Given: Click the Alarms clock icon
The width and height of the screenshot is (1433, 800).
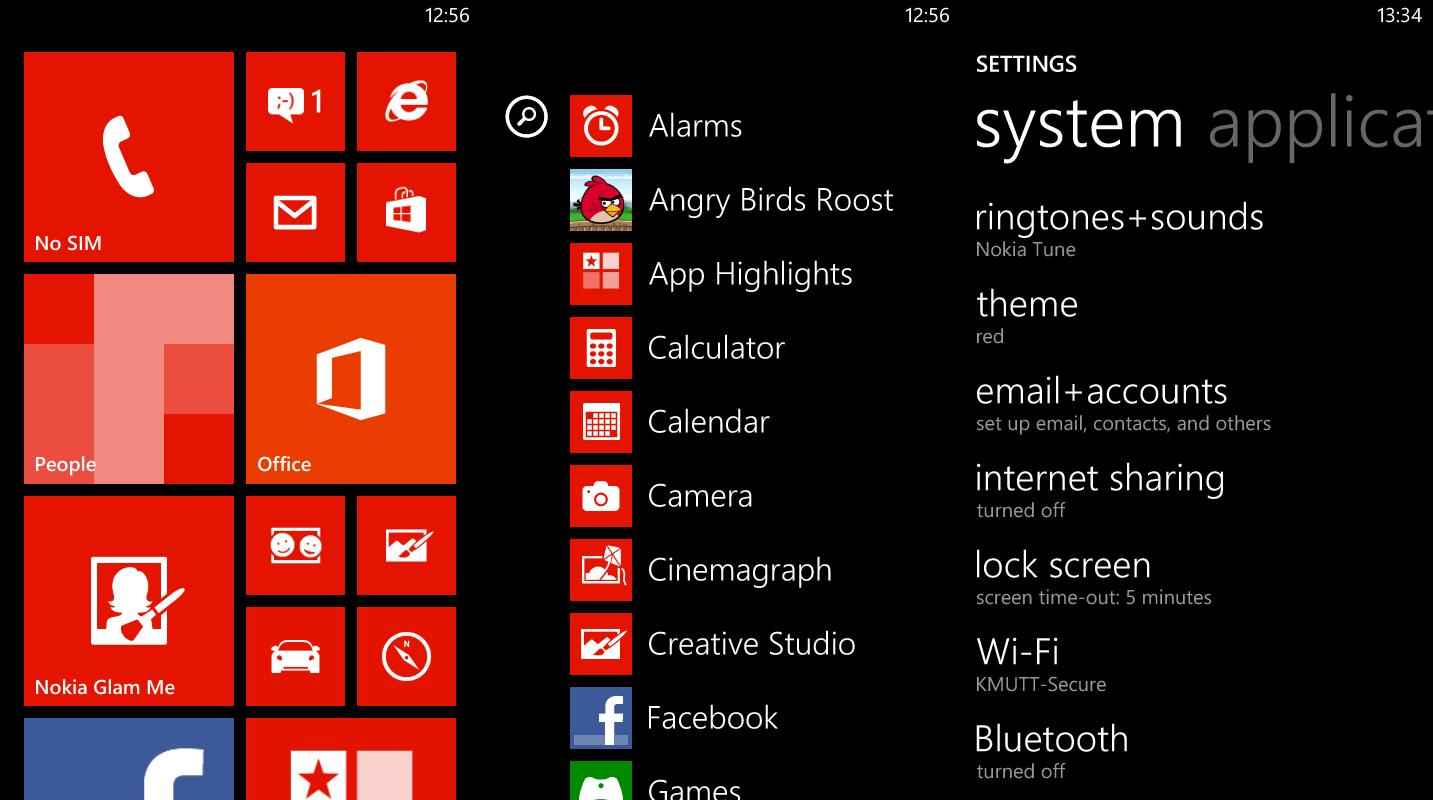Looking at the screenshot, I should tap(601, 126).
